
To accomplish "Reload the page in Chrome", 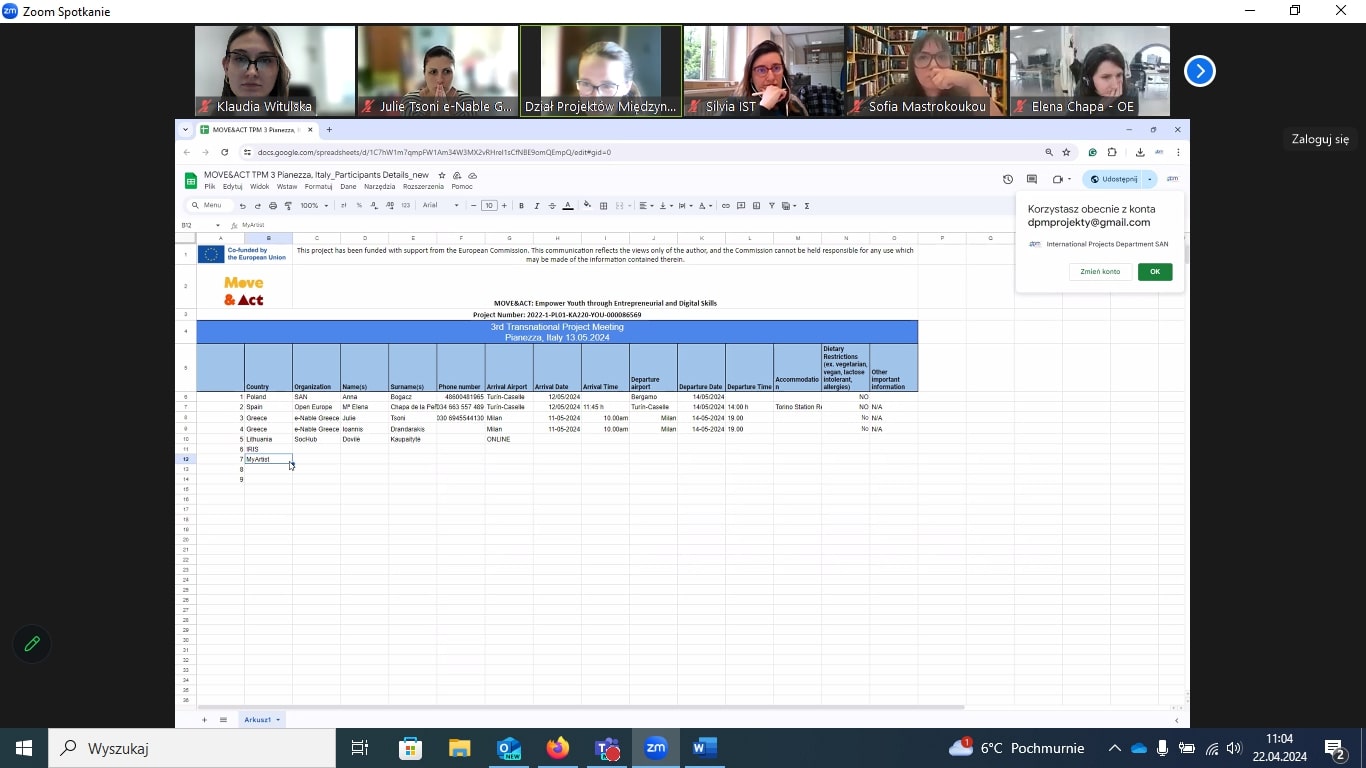I will click(x=224, y=152).
